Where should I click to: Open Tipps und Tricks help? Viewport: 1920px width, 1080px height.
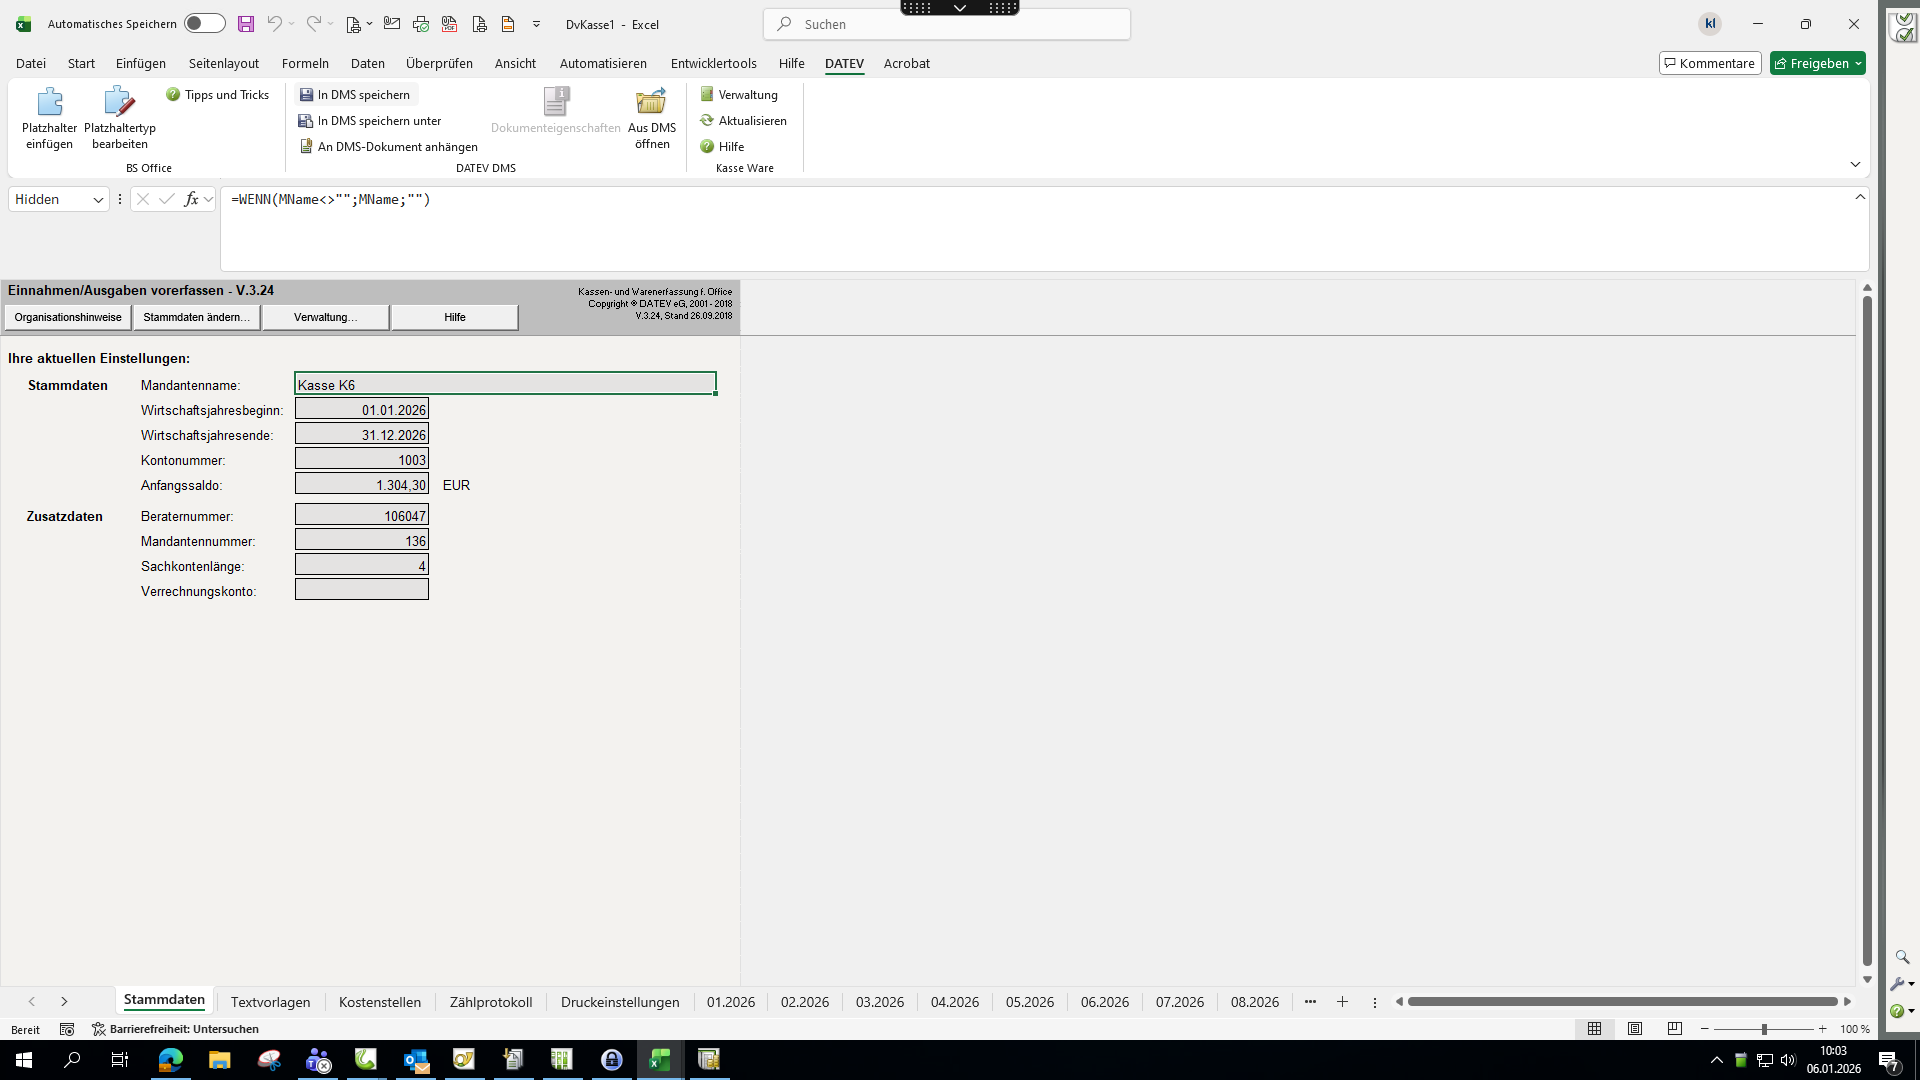pos(217,95)
